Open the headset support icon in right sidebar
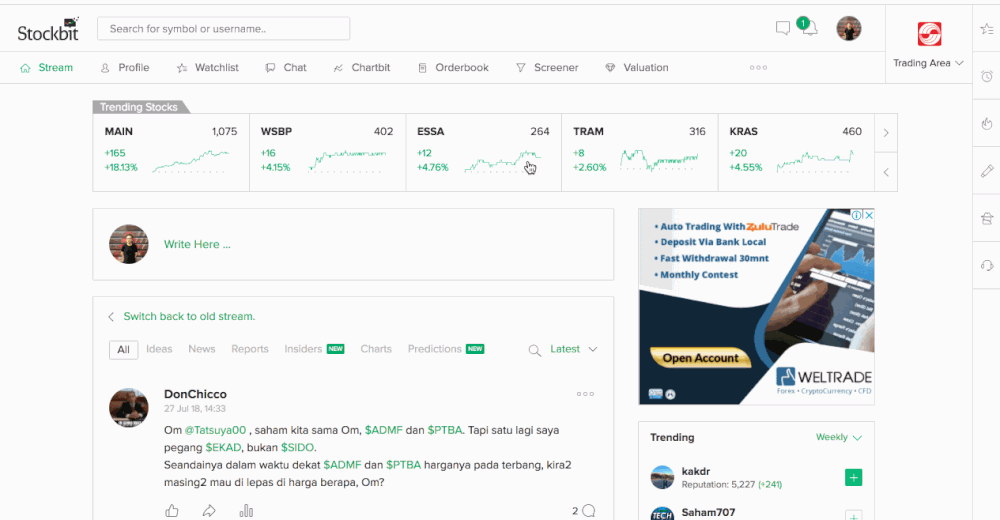Viewport: 1000px width, 520px height. pos(987,265)
